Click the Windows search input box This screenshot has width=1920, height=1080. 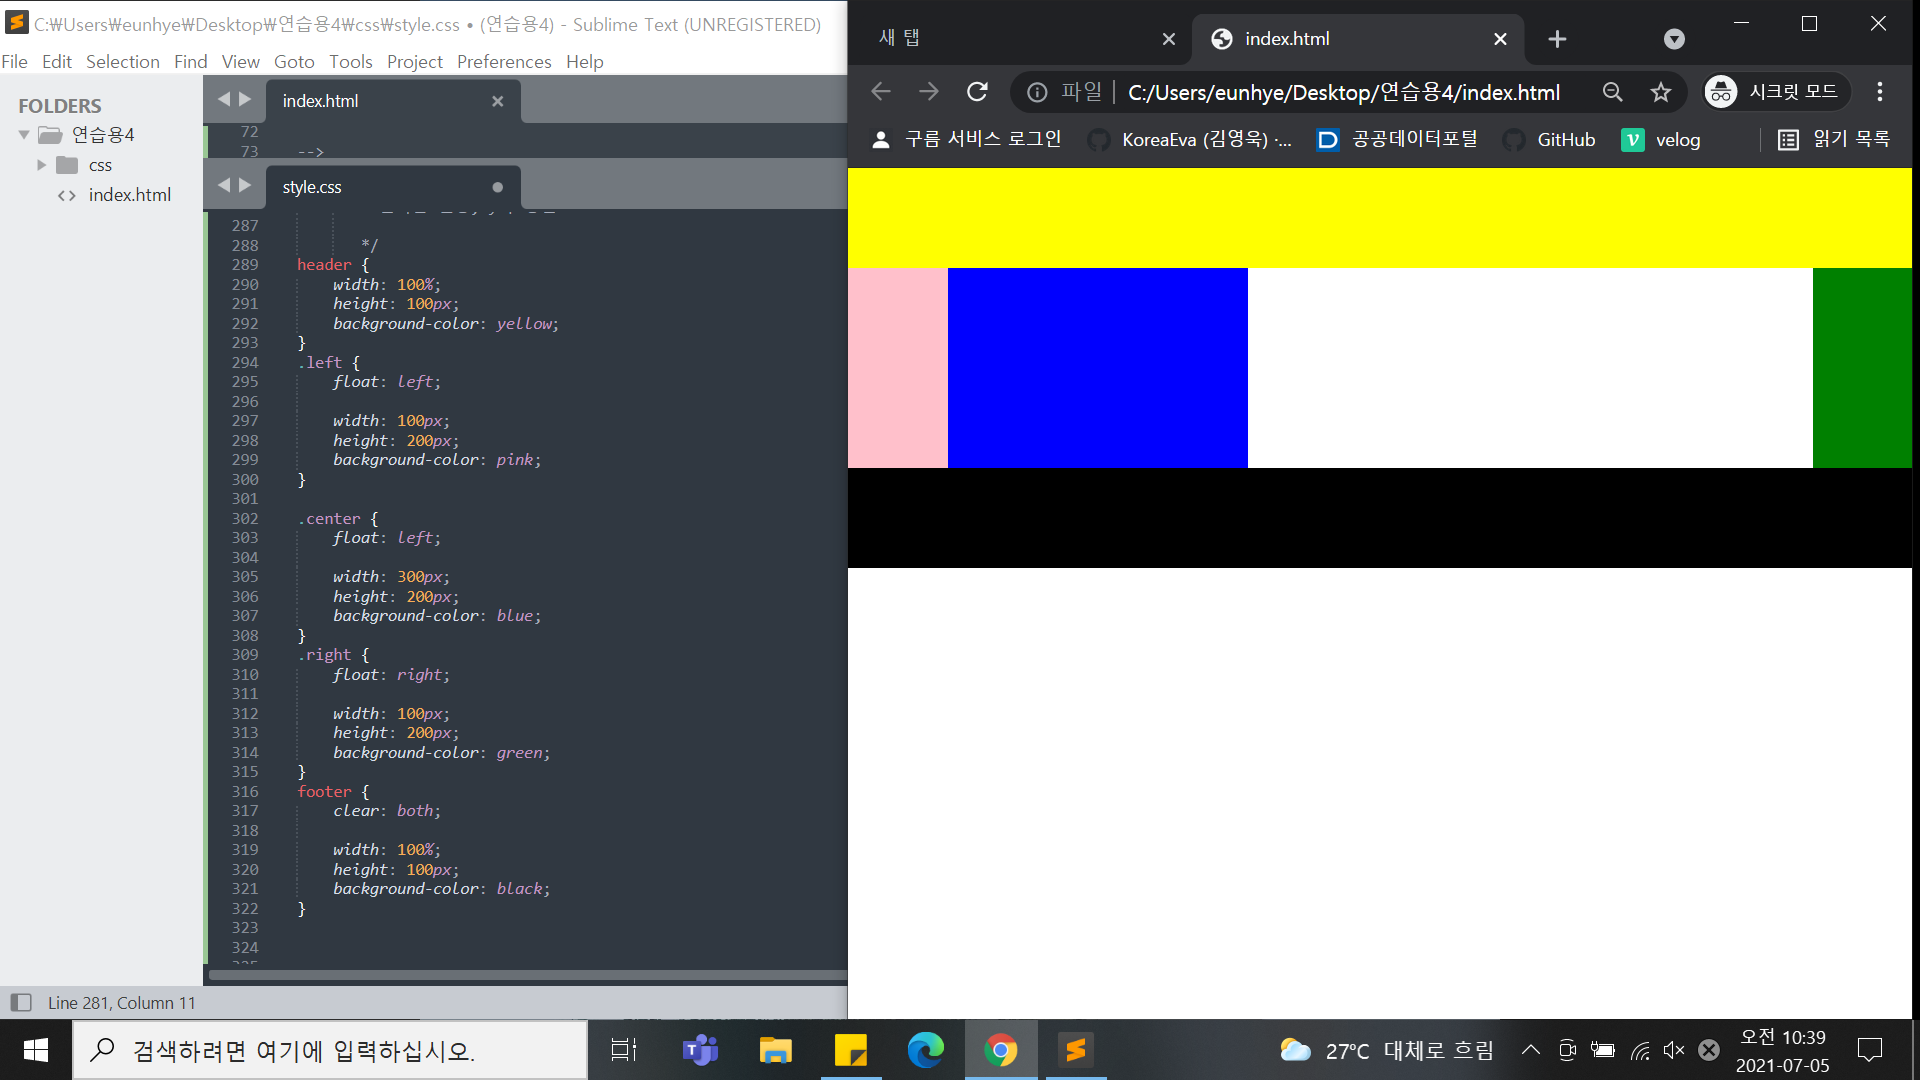click(330, 1050)
